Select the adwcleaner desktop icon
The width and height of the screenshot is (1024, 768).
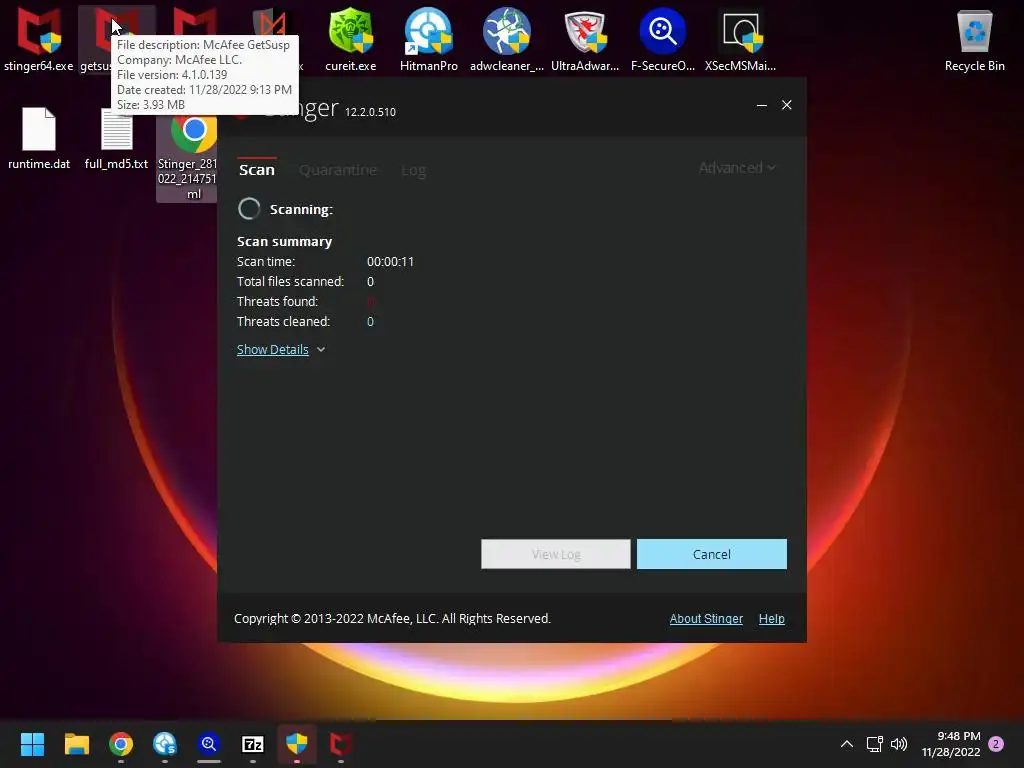pyautogui.click(x=507, y=39)
